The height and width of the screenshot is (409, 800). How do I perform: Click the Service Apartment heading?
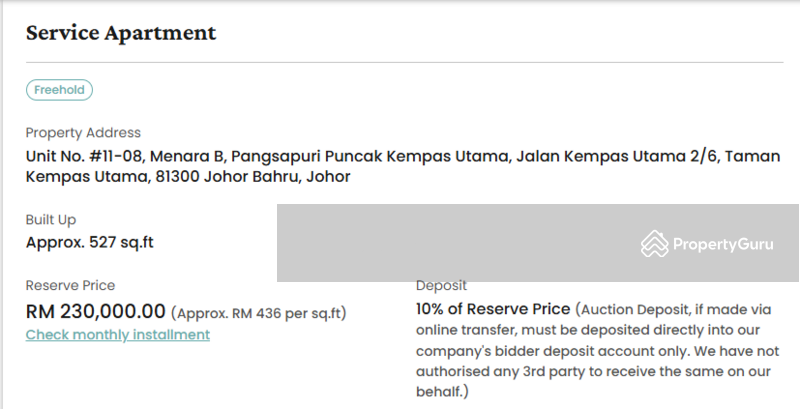[x=121, y=33]
